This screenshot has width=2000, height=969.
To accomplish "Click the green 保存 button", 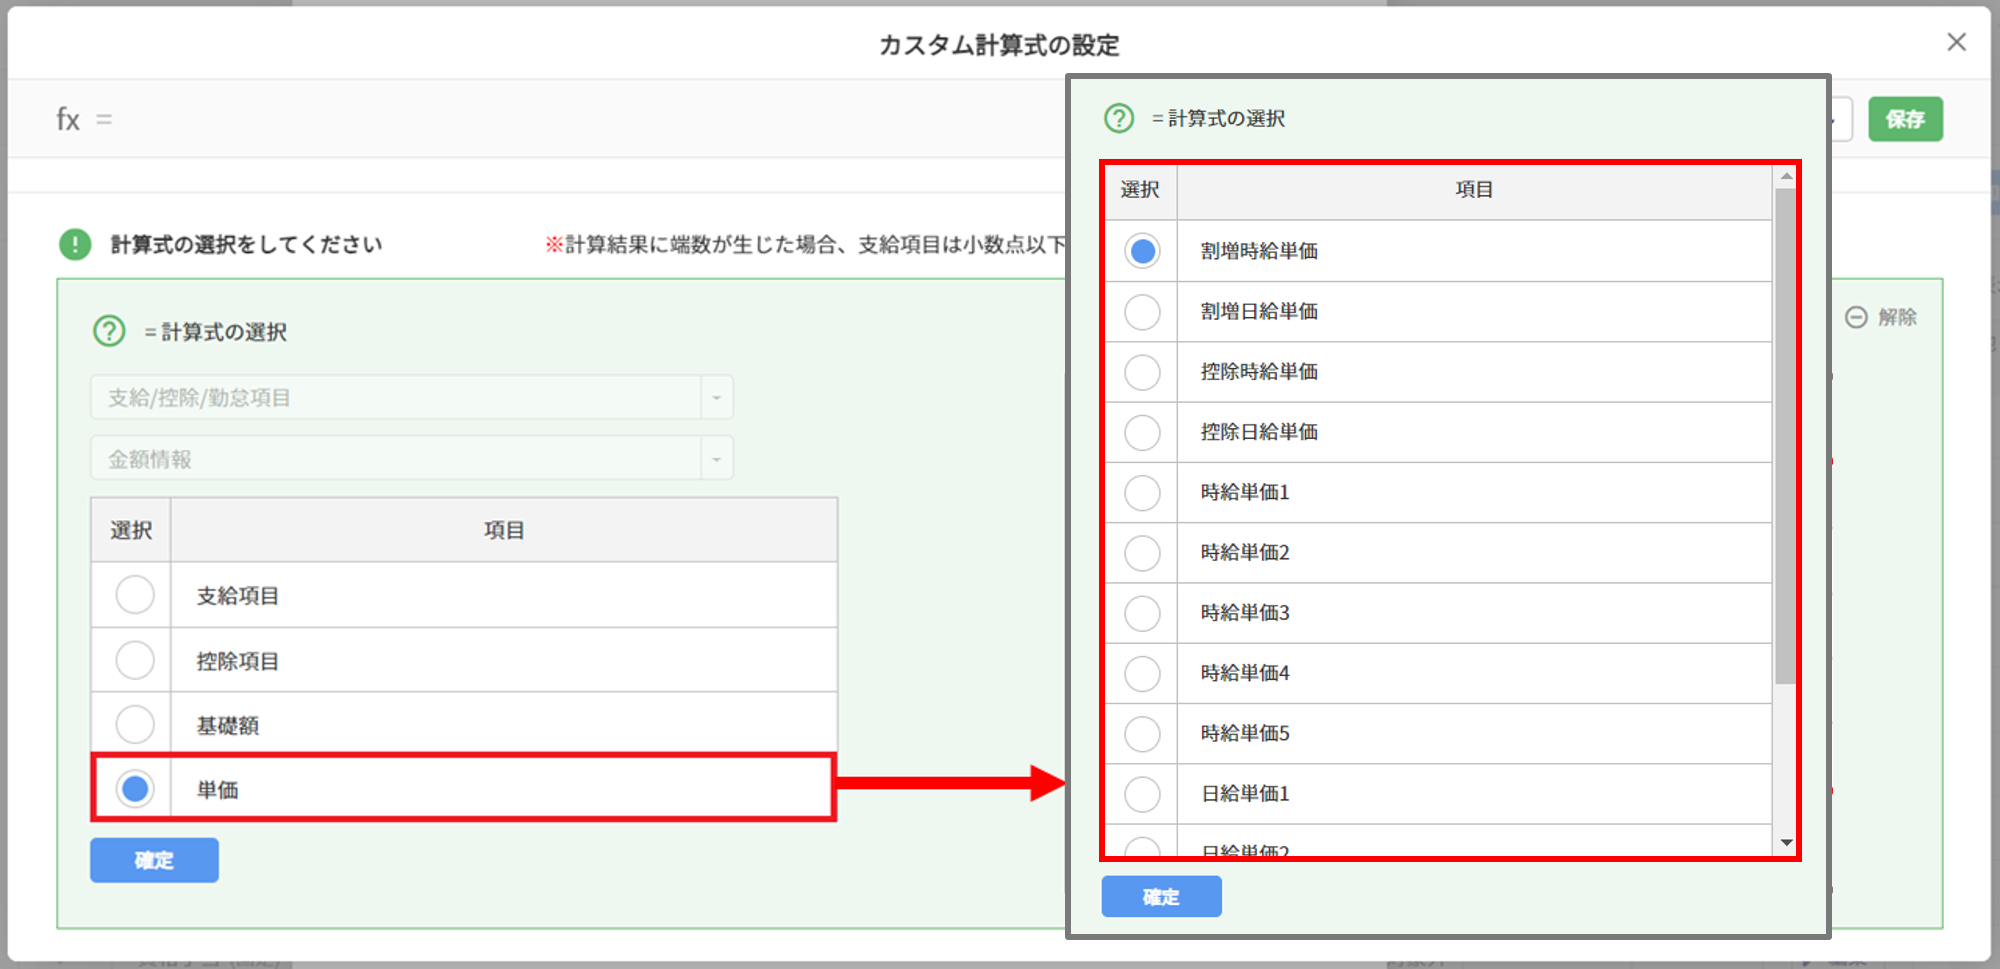I will [1905, 119].
